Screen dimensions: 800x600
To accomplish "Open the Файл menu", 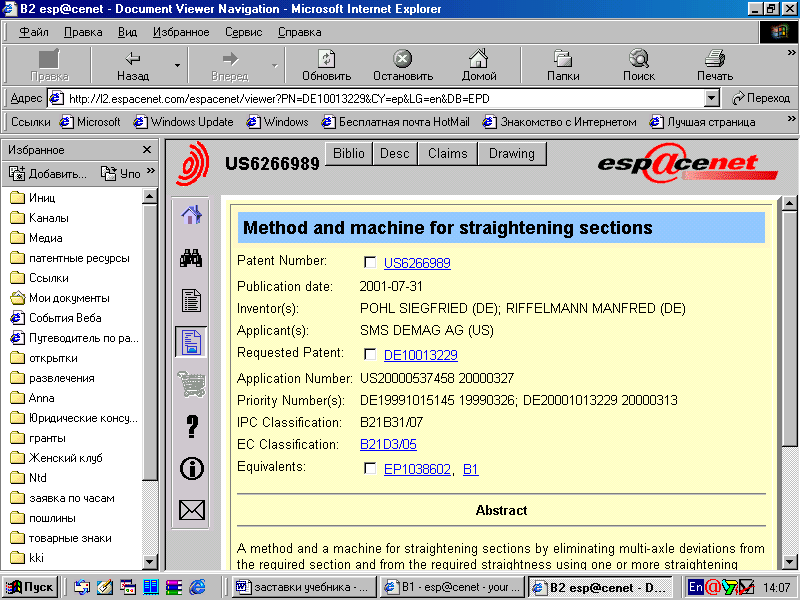I will click(34, 32).
